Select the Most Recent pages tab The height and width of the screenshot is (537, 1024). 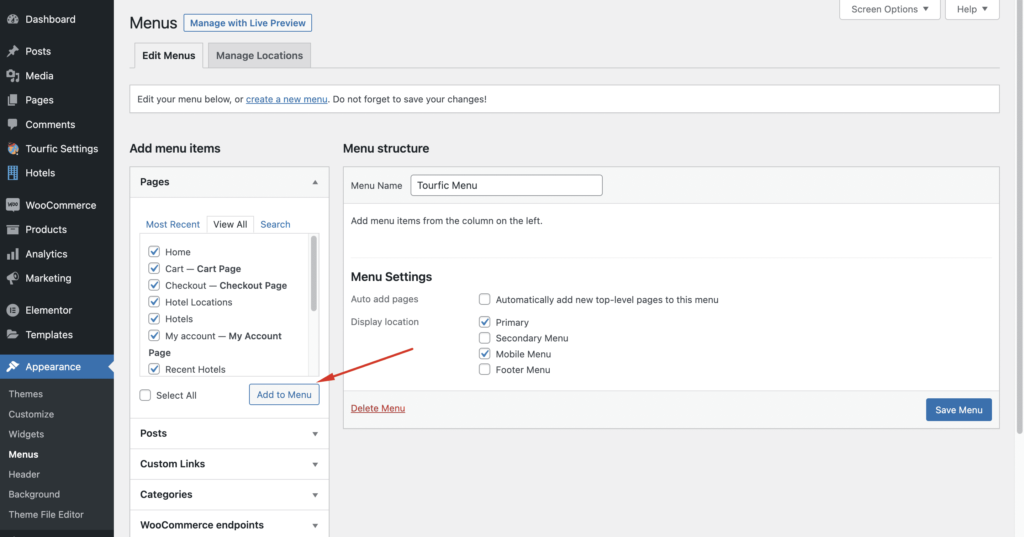(172, 224)
